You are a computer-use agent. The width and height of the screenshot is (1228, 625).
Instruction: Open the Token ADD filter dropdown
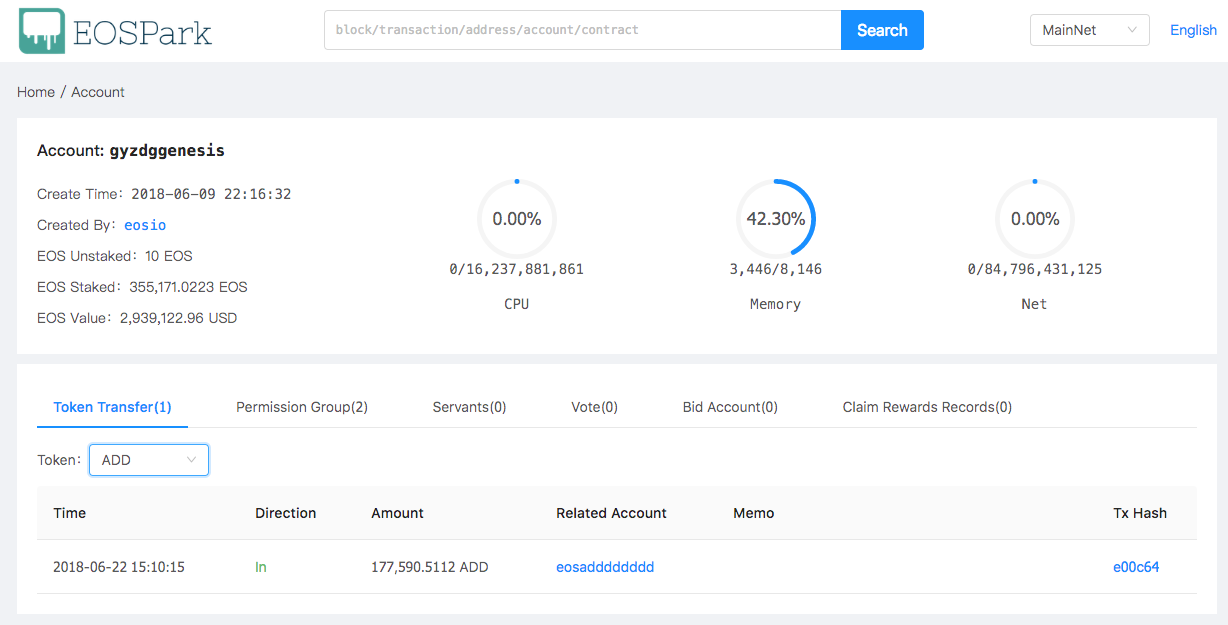tap(148, 459)
